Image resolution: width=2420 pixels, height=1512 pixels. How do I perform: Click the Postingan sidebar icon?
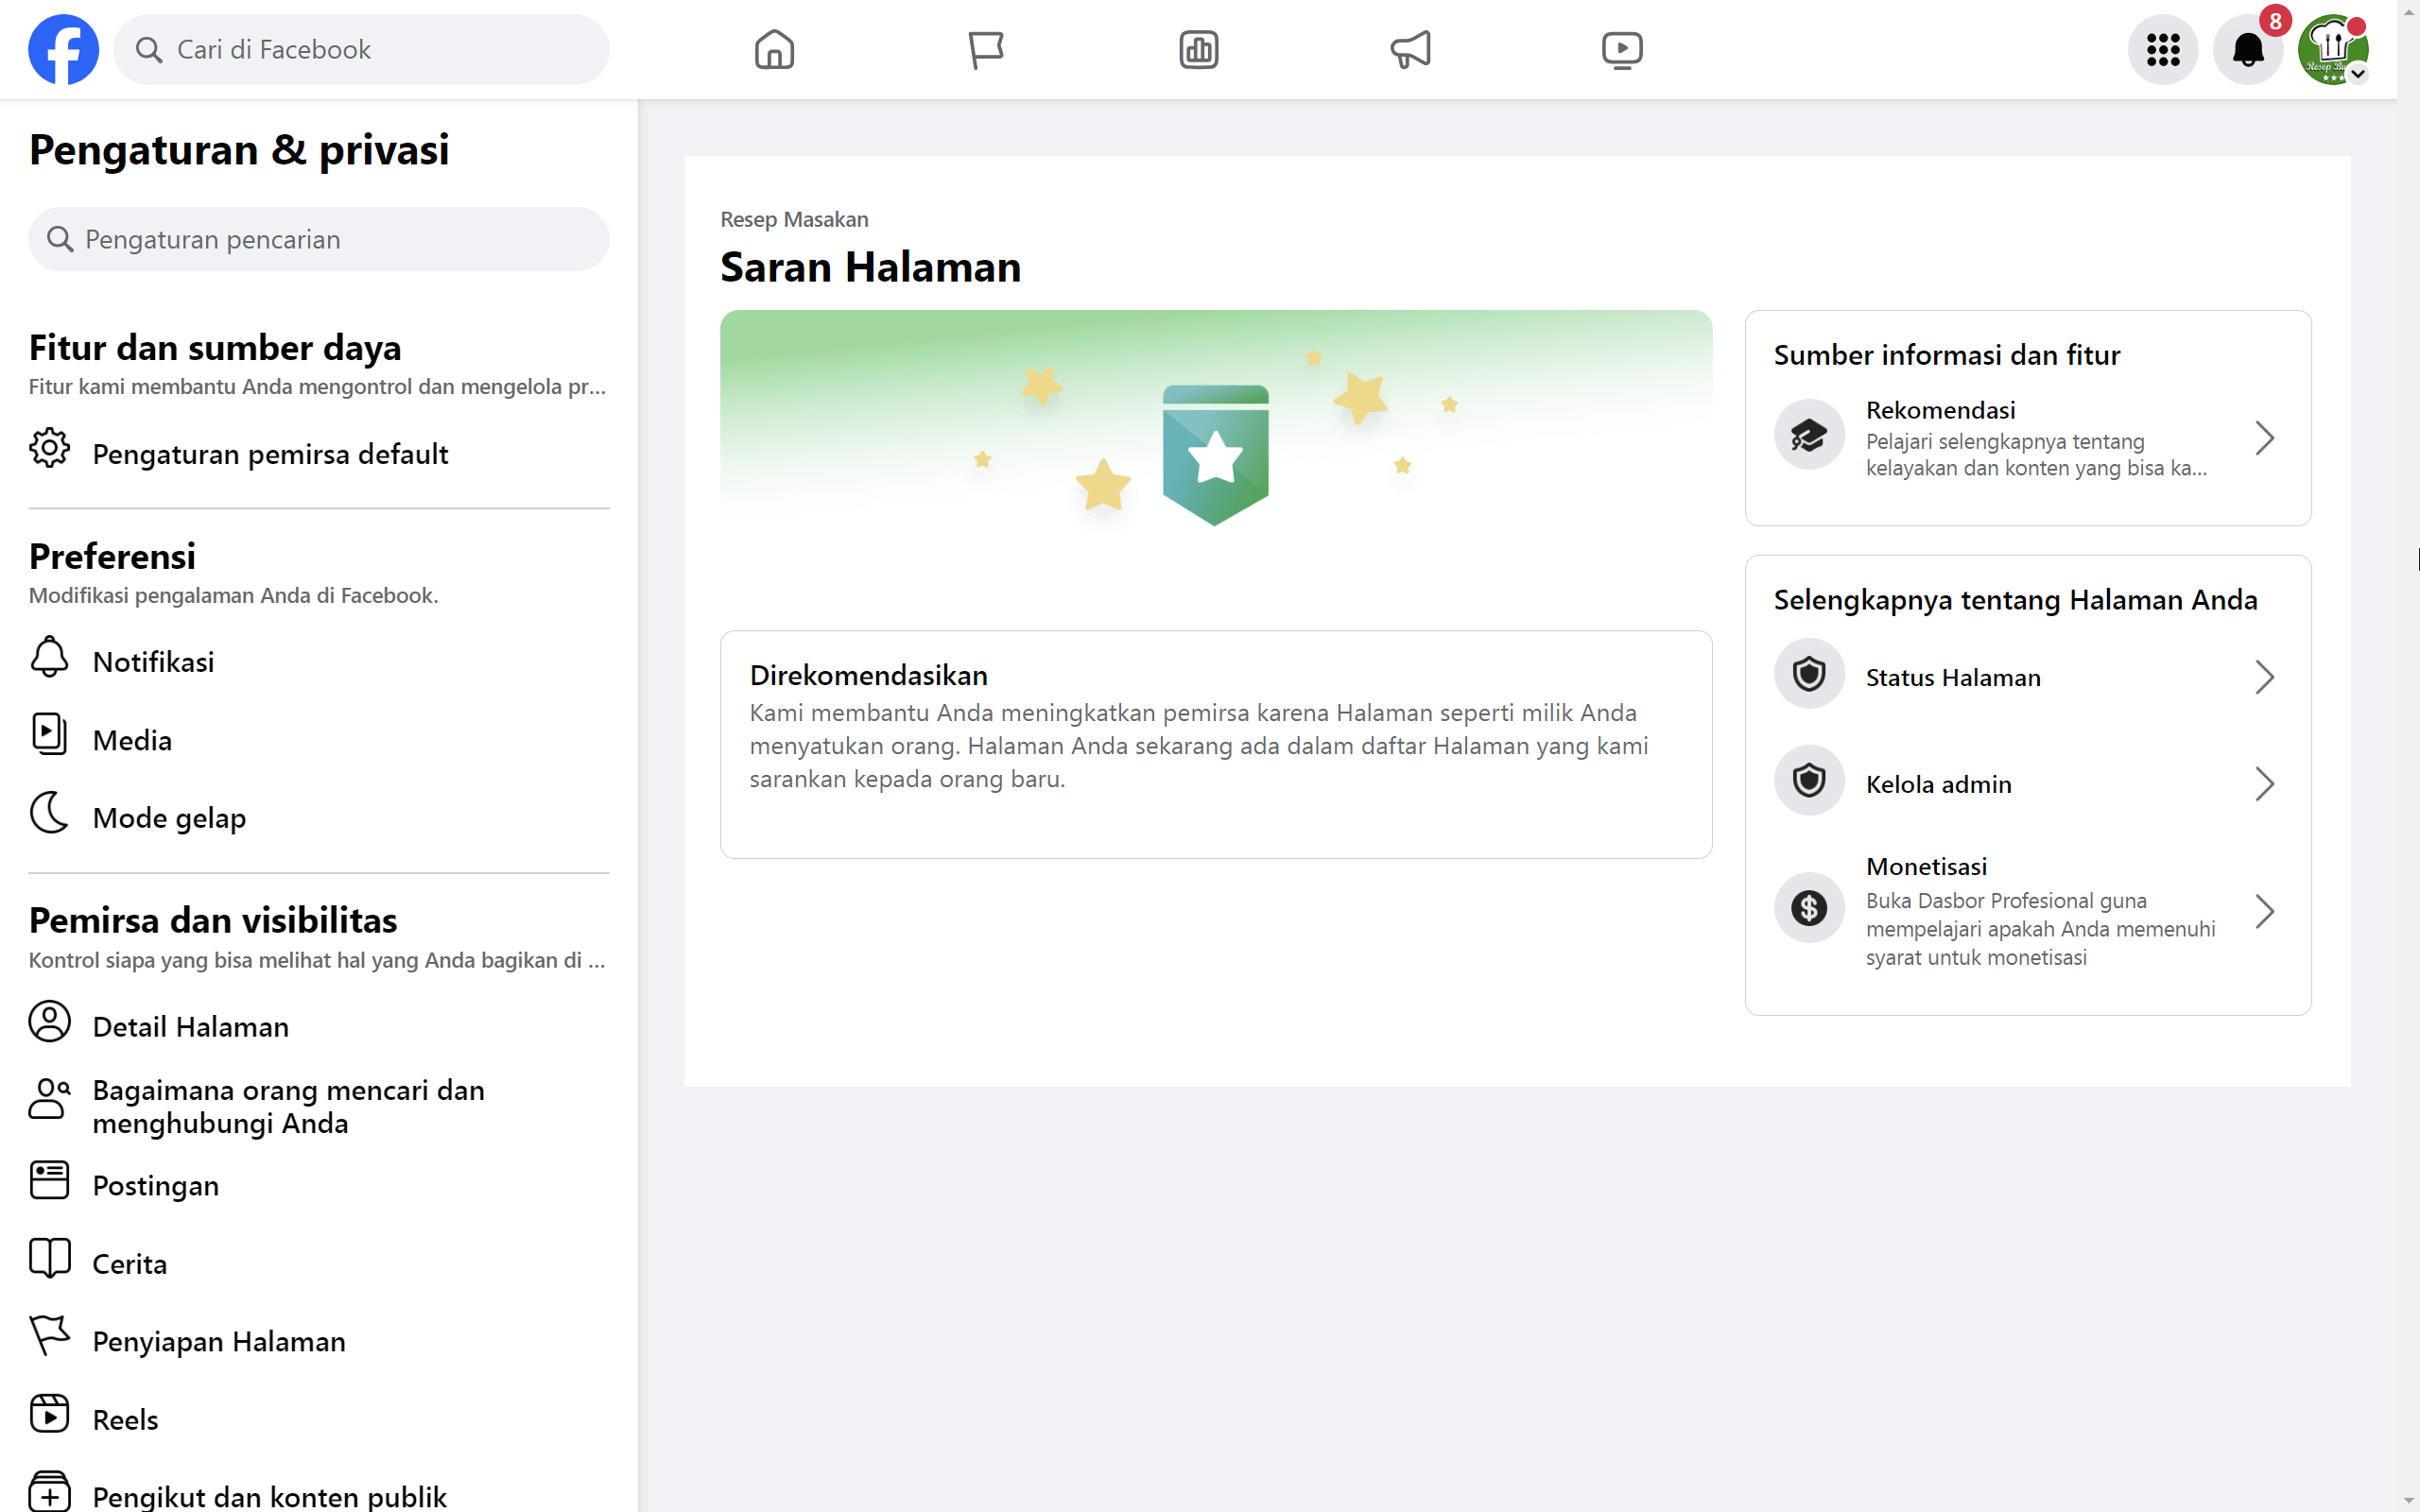coord(49,1183)
